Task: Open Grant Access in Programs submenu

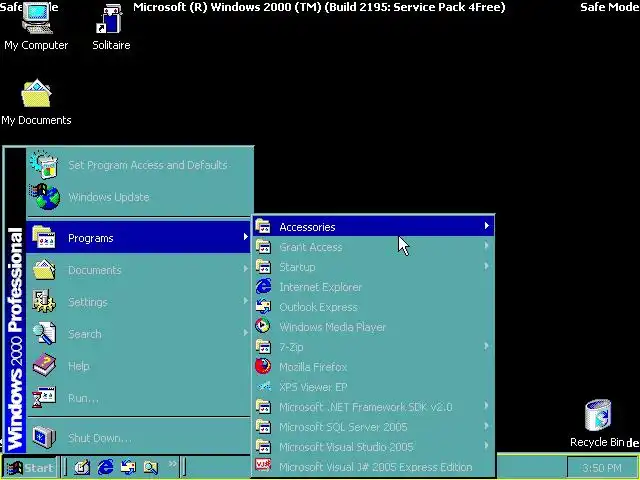Action: click(373, 247)
